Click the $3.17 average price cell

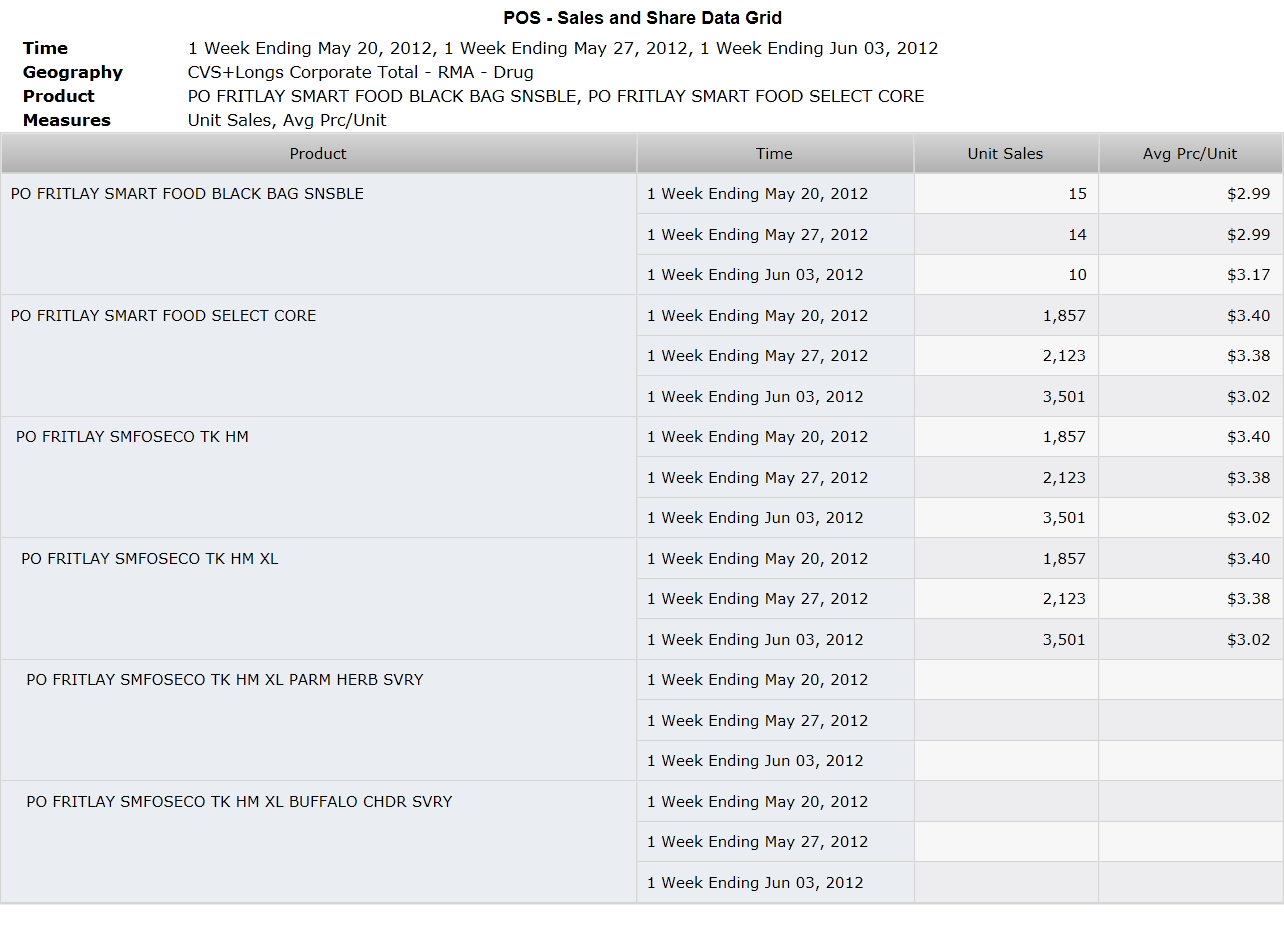coord(1191,275)
